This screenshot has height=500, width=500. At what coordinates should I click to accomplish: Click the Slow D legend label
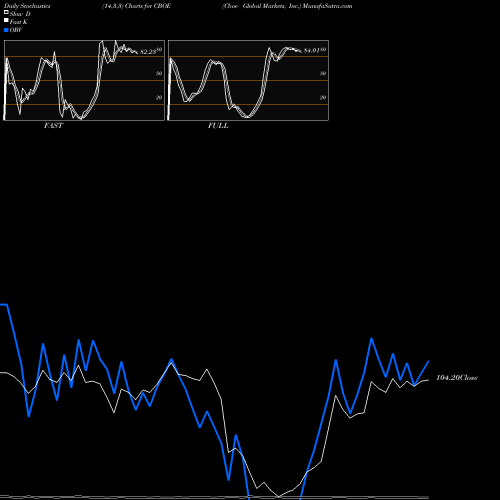point(20,14)
